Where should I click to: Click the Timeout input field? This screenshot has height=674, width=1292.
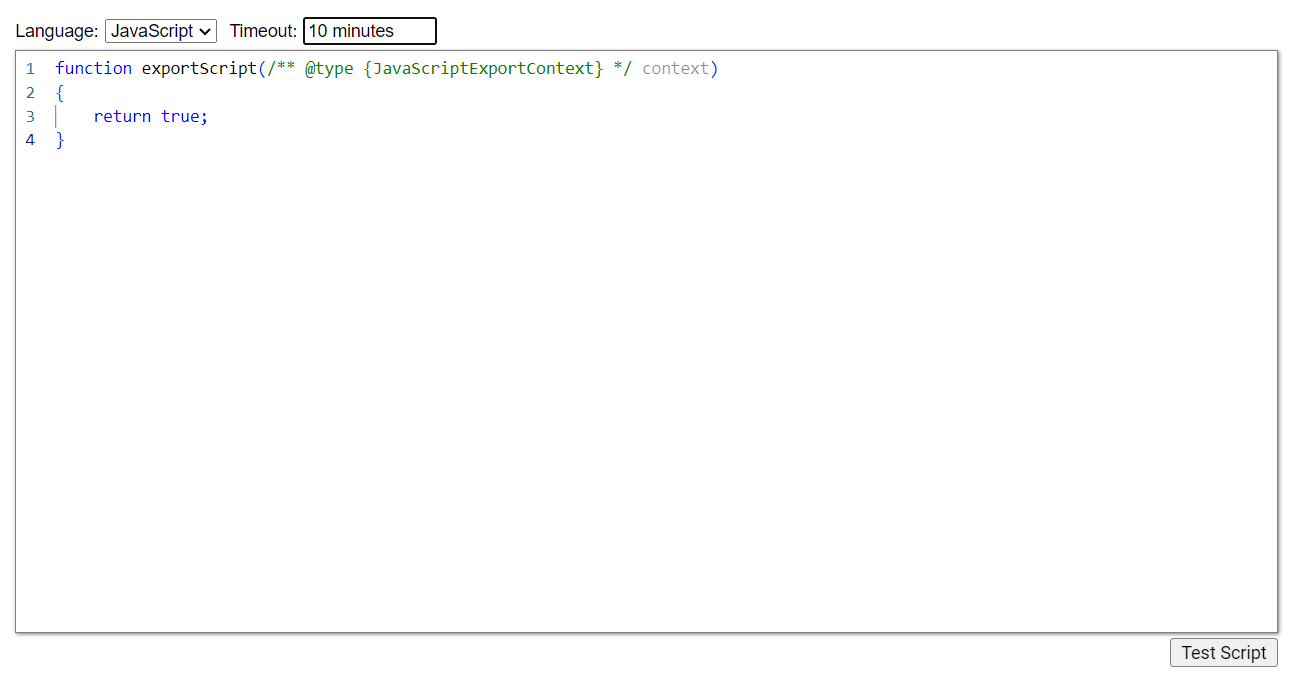click(x=369, y=31)
